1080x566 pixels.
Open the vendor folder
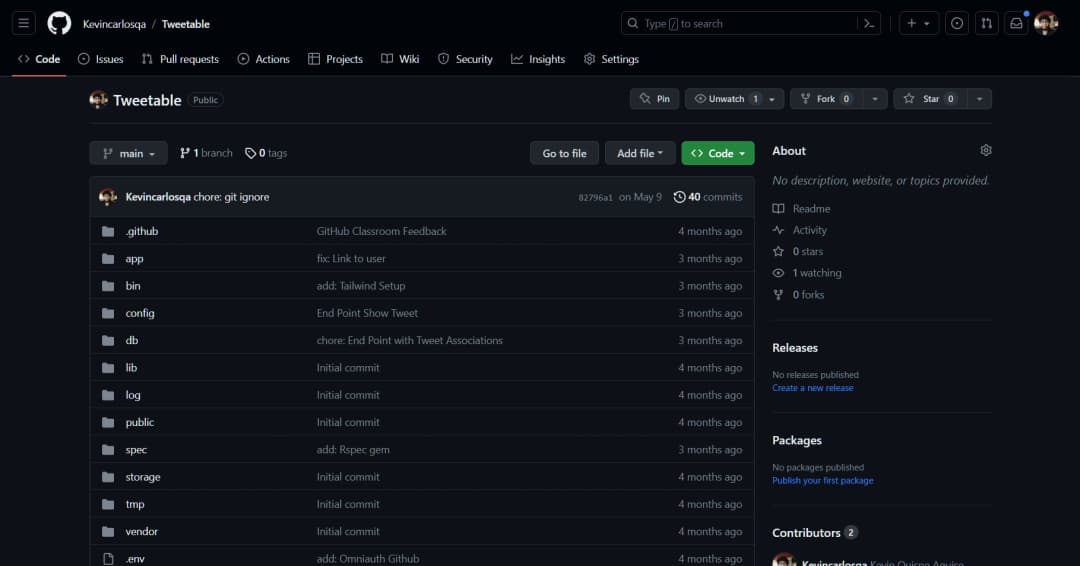[x=141, y=532]
